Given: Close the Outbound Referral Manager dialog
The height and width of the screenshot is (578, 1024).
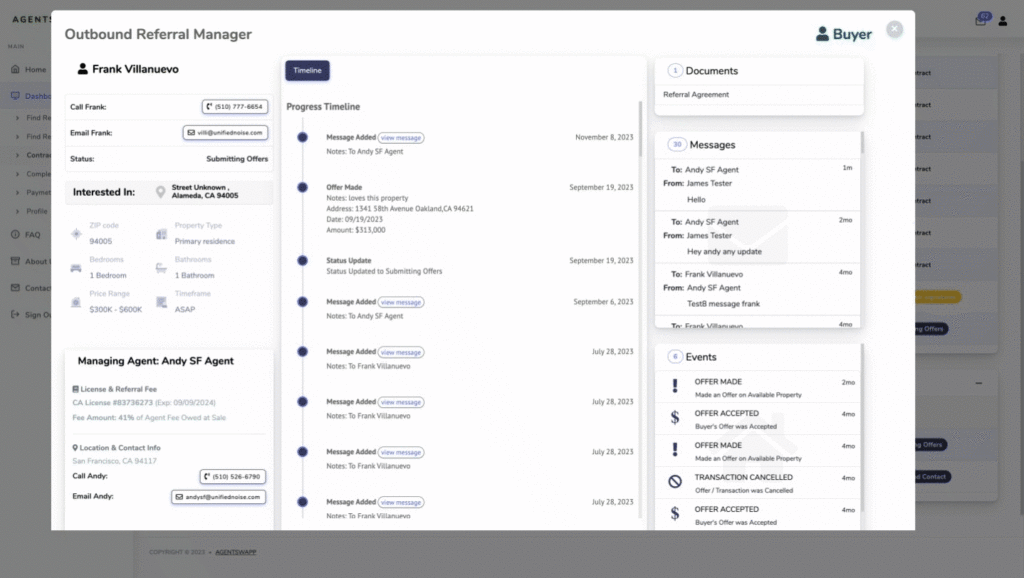Looking at the screenshot, I should click(x=894, y=29).
